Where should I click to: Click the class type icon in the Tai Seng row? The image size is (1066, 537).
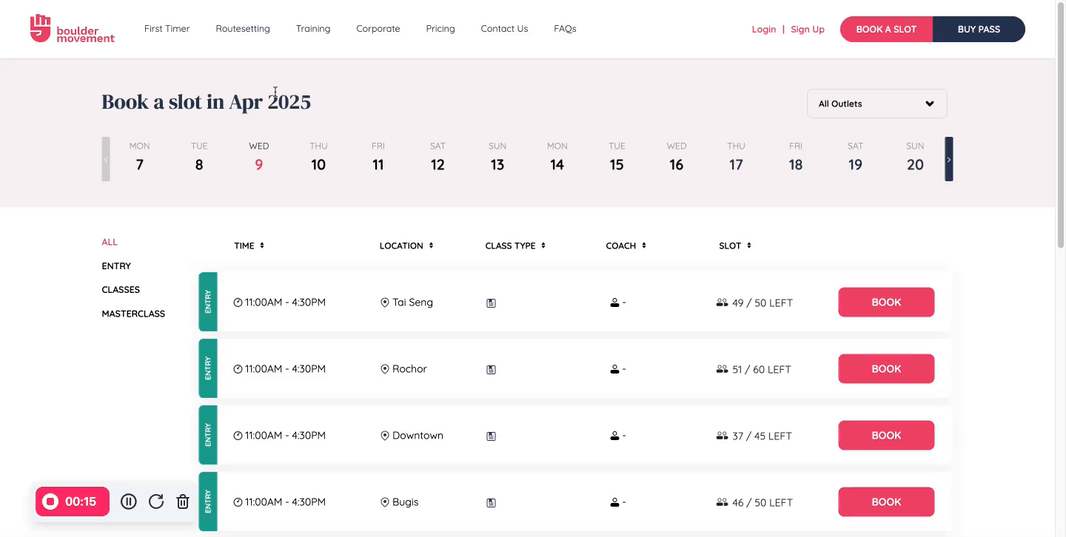tap(491, 303)
